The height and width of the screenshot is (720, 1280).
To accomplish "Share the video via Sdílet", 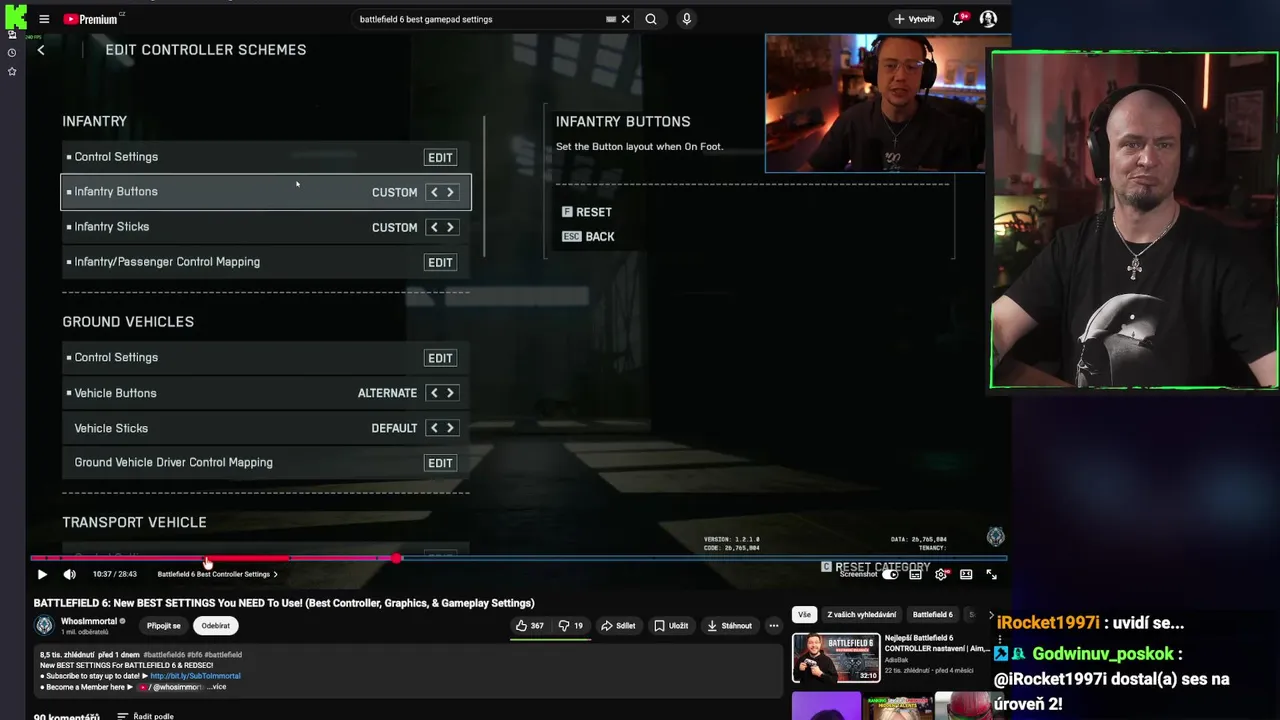I will click(x=618, y=626).
